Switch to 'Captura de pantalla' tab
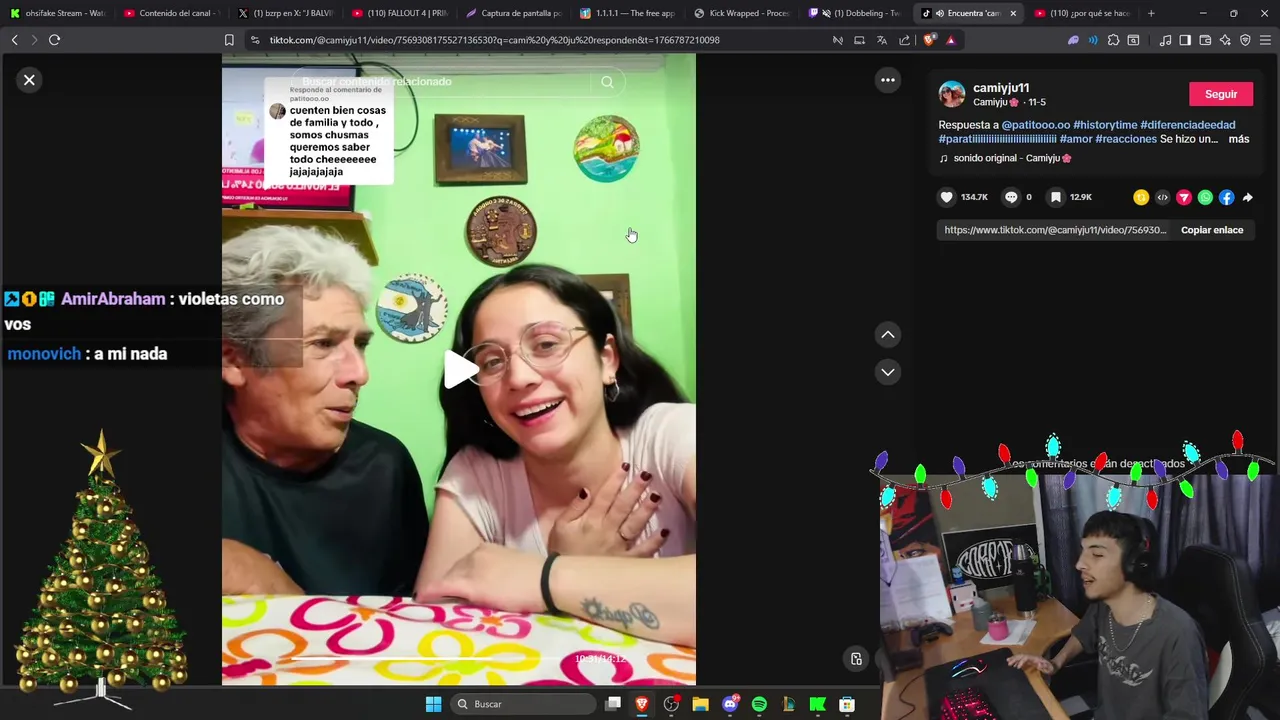The width and height of the screenshot is (1280, 720). pyautogui.click(x=513, y=13)
